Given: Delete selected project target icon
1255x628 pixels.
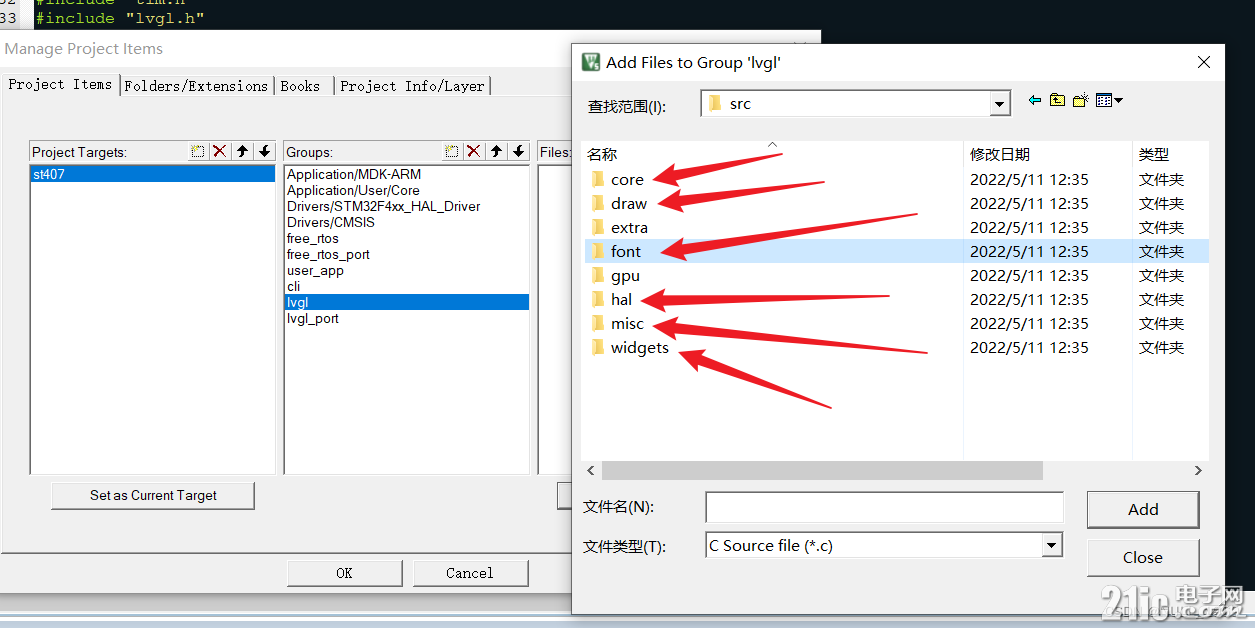Looking at the screenshot, I should tap(221, 151).
